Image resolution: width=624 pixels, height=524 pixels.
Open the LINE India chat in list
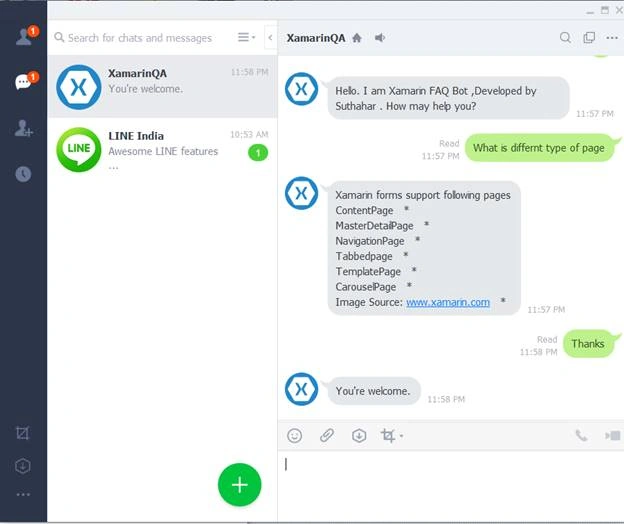[162, 149]
